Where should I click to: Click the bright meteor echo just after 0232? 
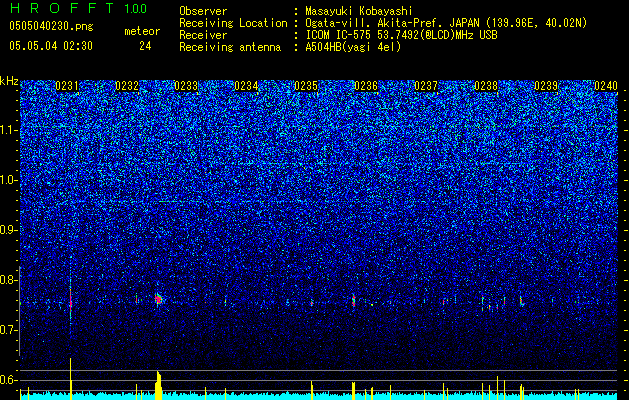(x=158, y=299)
